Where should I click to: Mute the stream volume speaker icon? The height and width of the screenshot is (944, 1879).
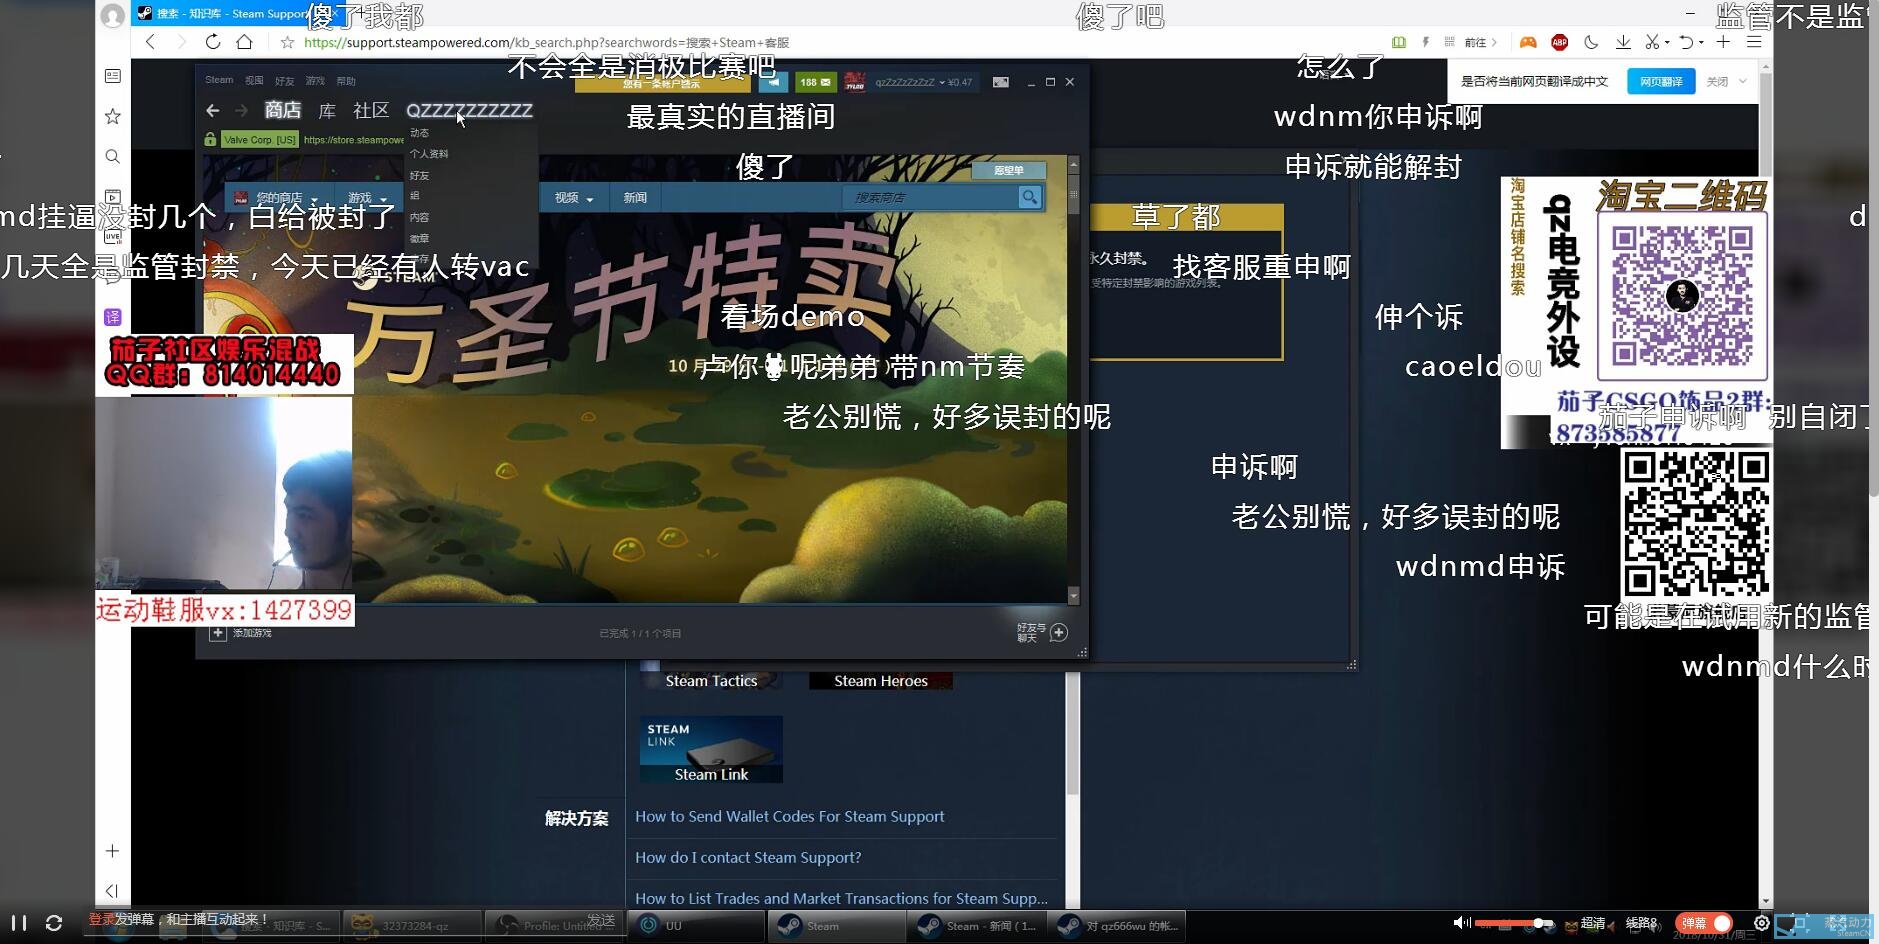tap(1461, 923)
